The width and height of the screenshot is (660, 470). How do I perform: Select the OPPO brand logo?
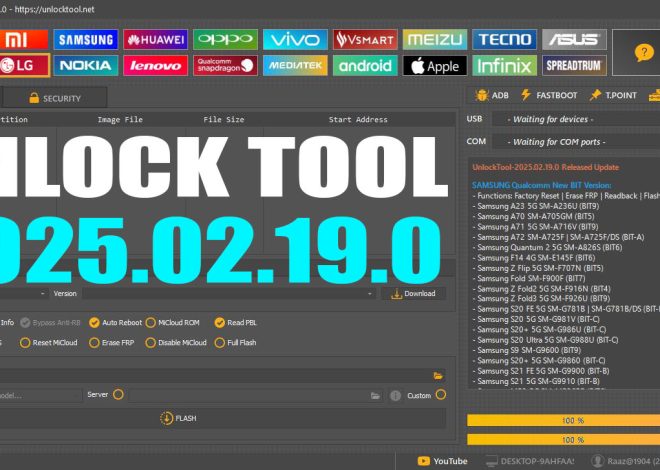(226, 40)
